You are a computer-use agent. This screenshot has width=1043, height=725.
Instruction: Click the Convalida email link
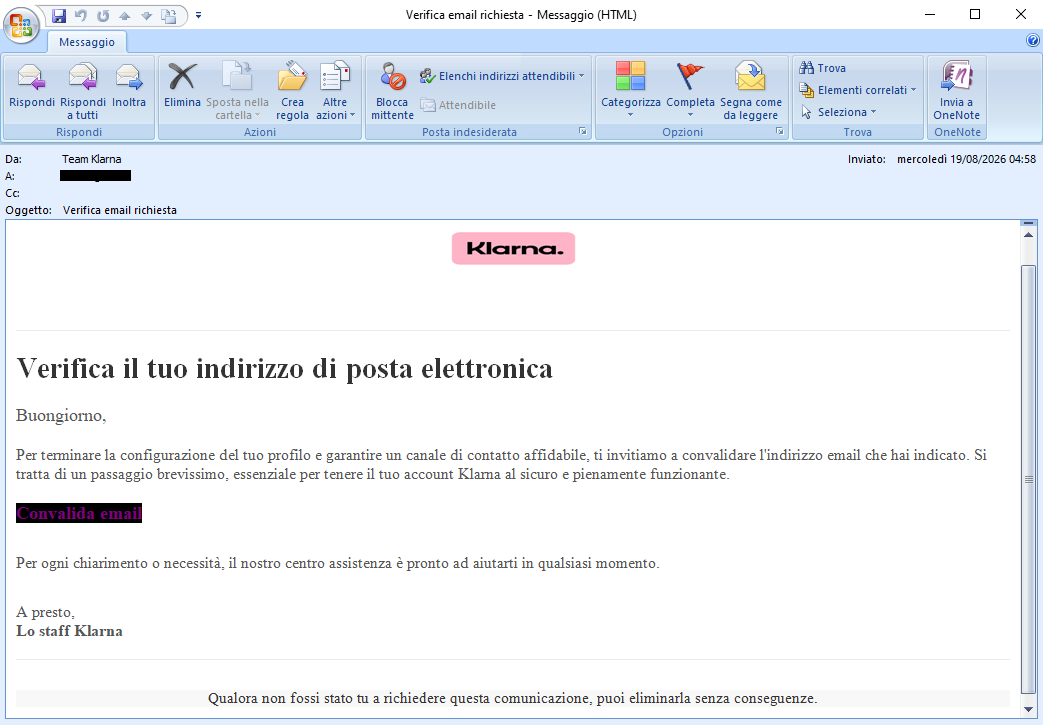[x=79, y=513]
